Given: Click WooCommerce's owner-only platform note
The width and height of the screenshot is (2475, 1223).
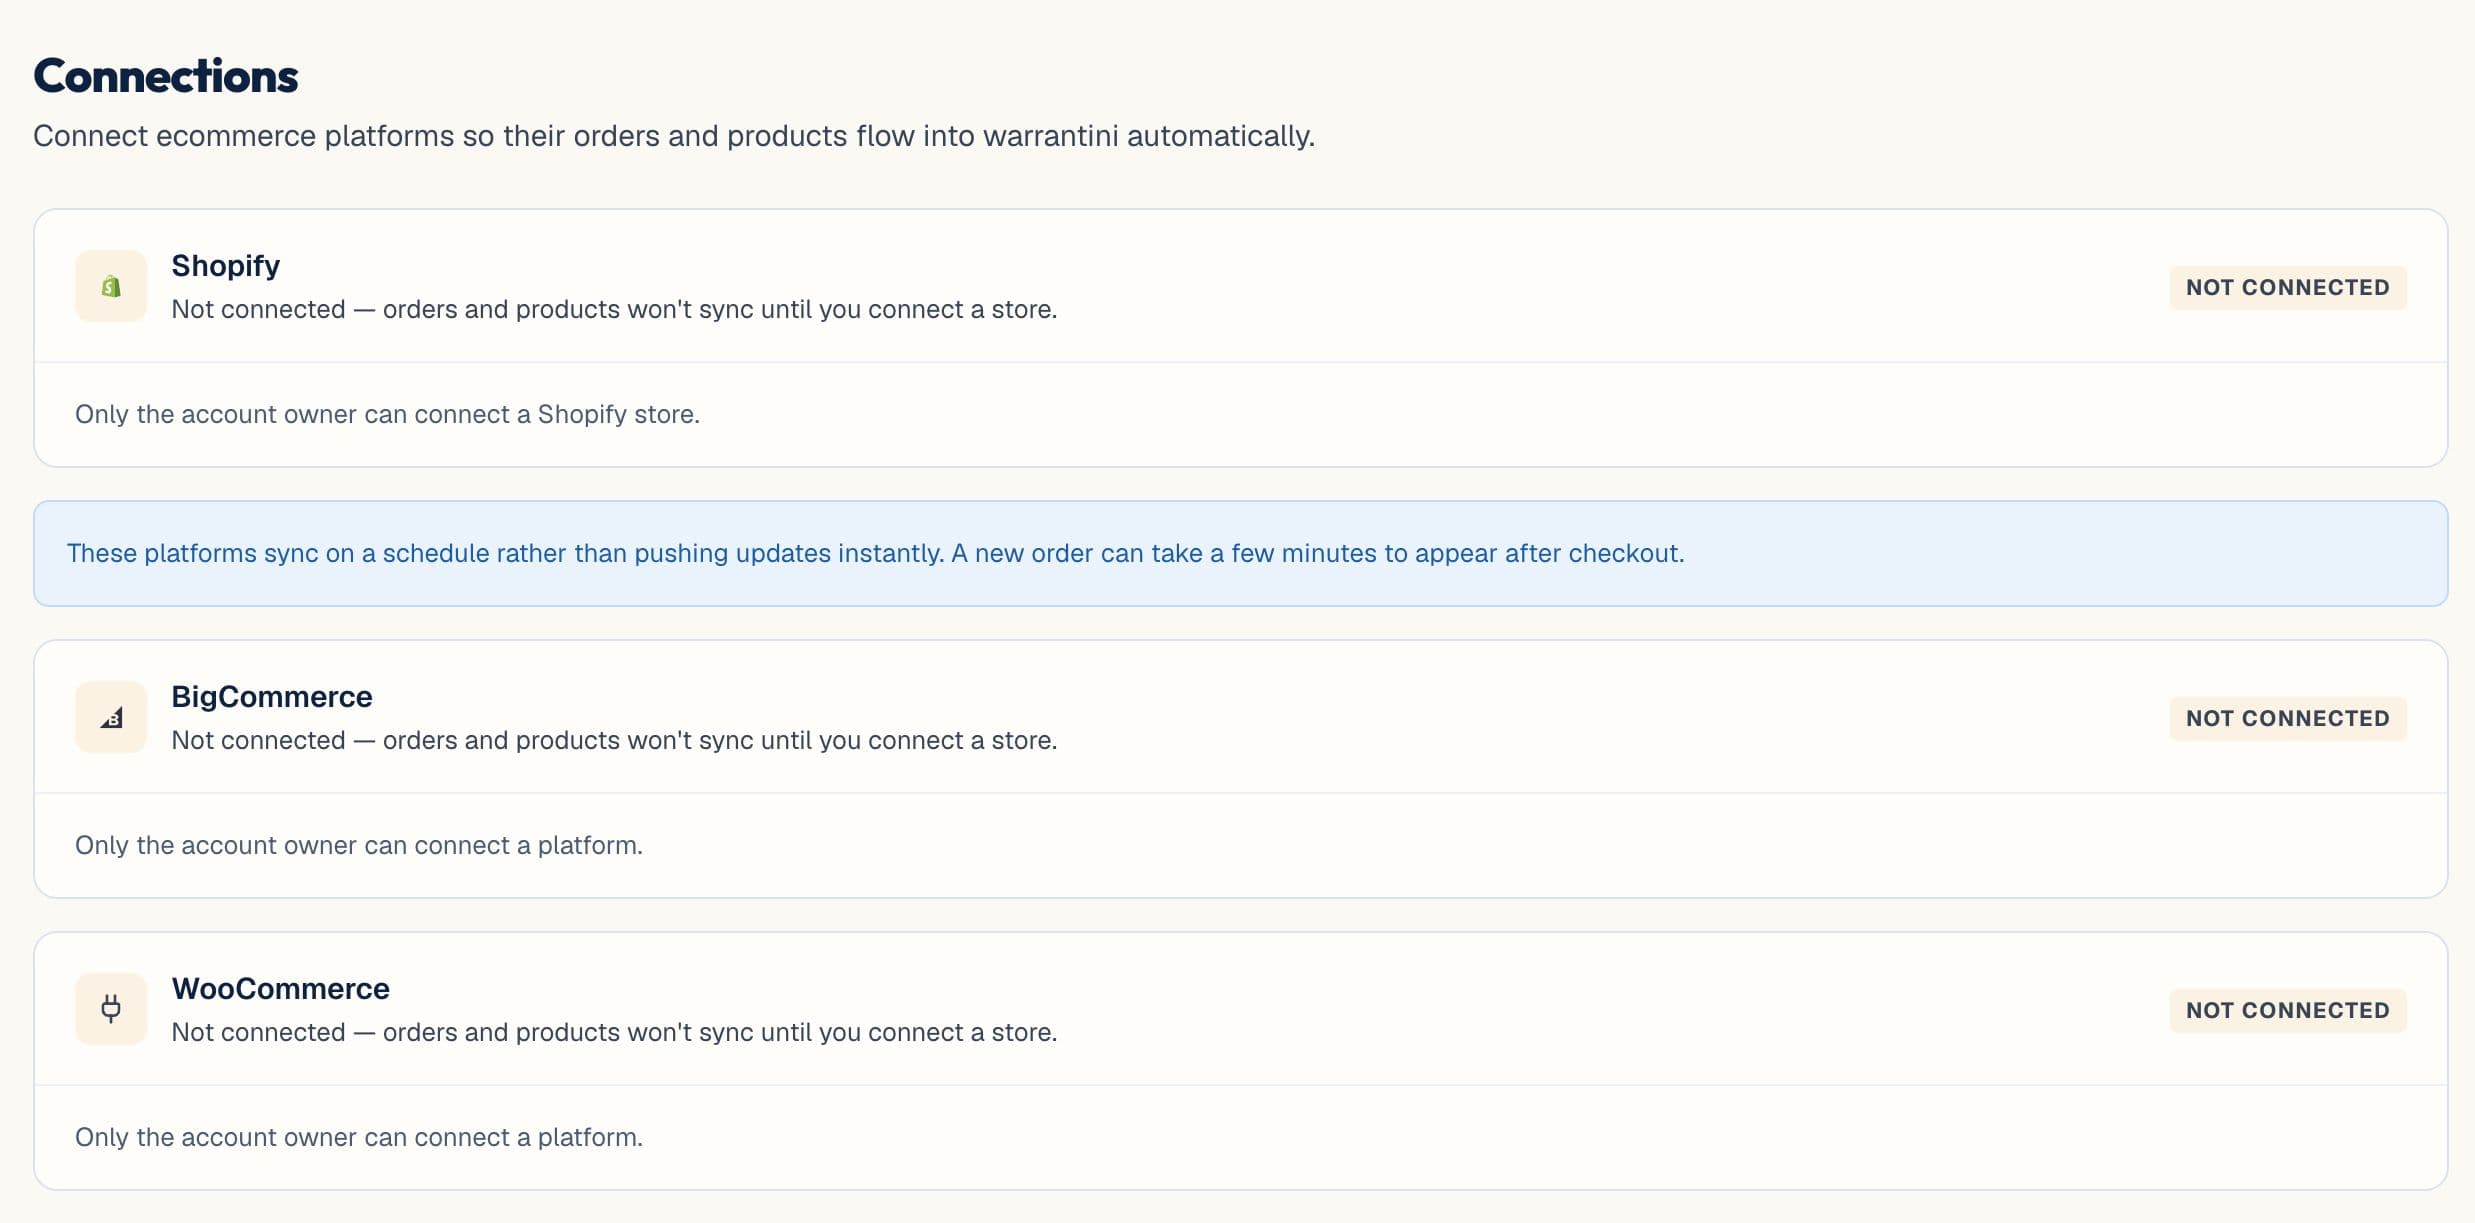Looking at the screenshot, I should click(358, 1137).
